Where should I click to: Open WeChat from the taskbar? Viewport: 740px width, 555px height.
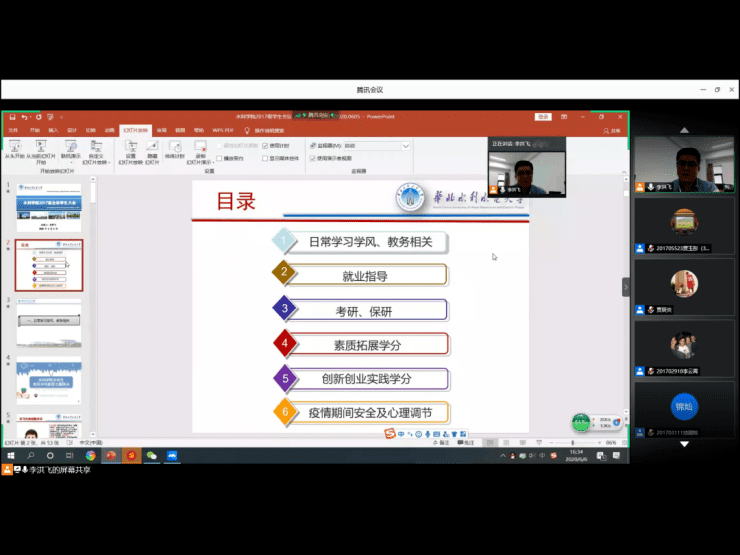point(152,455)
